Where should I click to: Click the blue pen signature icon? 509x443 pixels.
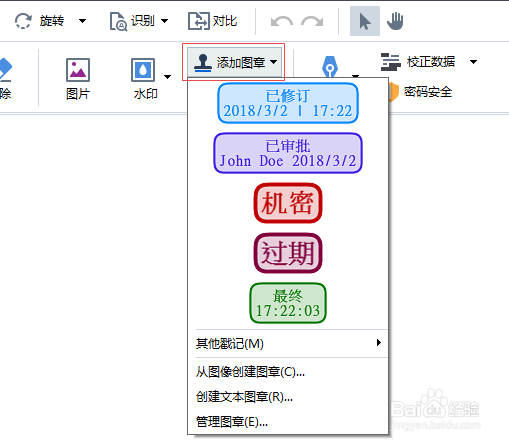click(330, 67)
